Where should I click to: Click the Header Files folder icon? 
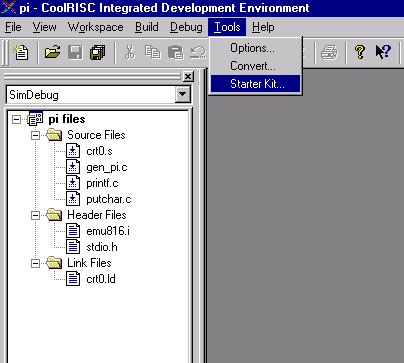point(54,215)
